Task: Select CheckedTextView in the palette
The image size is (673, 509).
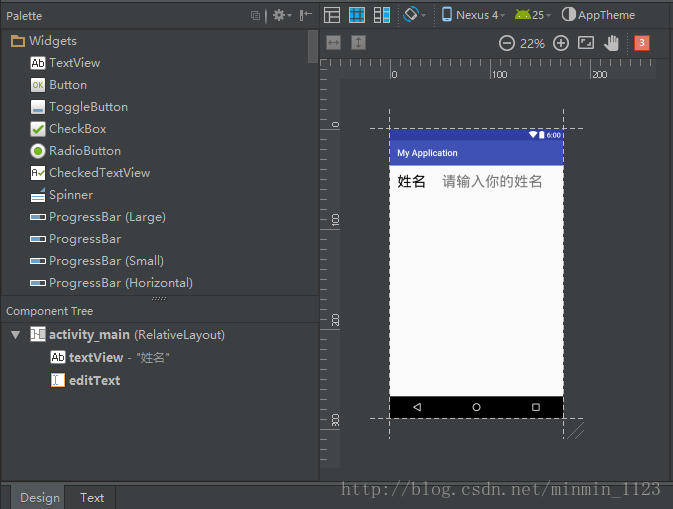Action: pyautogui.click(x=91, y=173)
